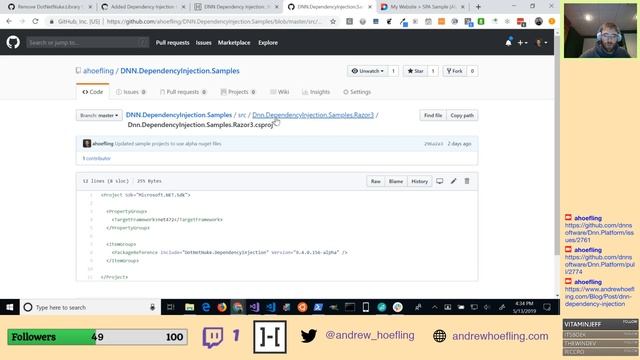Edit this file with pencil icon

click(453, 181)
